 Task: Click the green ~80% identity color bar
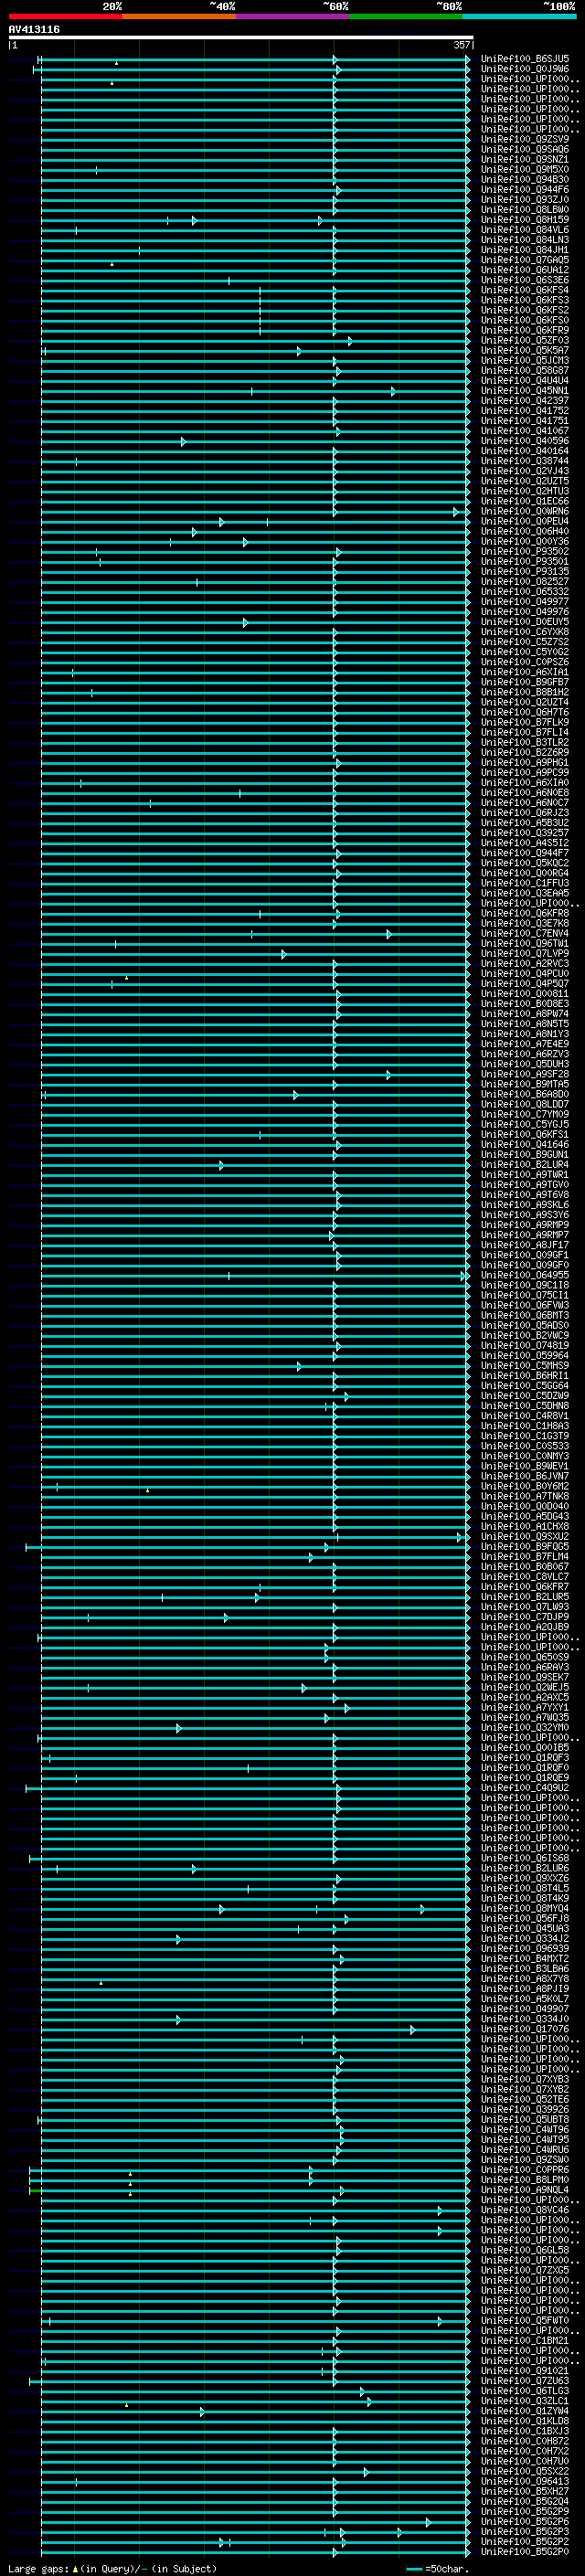coord(406,16)
